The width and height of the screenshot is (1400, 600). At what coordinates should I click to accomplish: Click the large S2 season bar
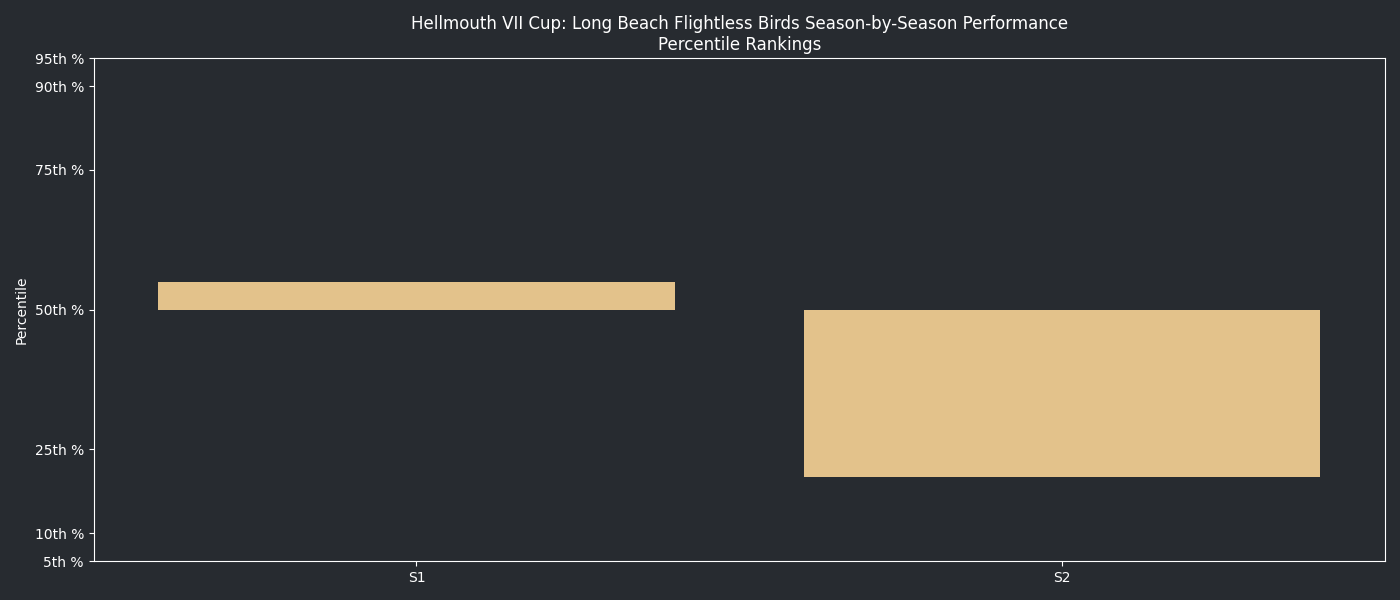1061,393
